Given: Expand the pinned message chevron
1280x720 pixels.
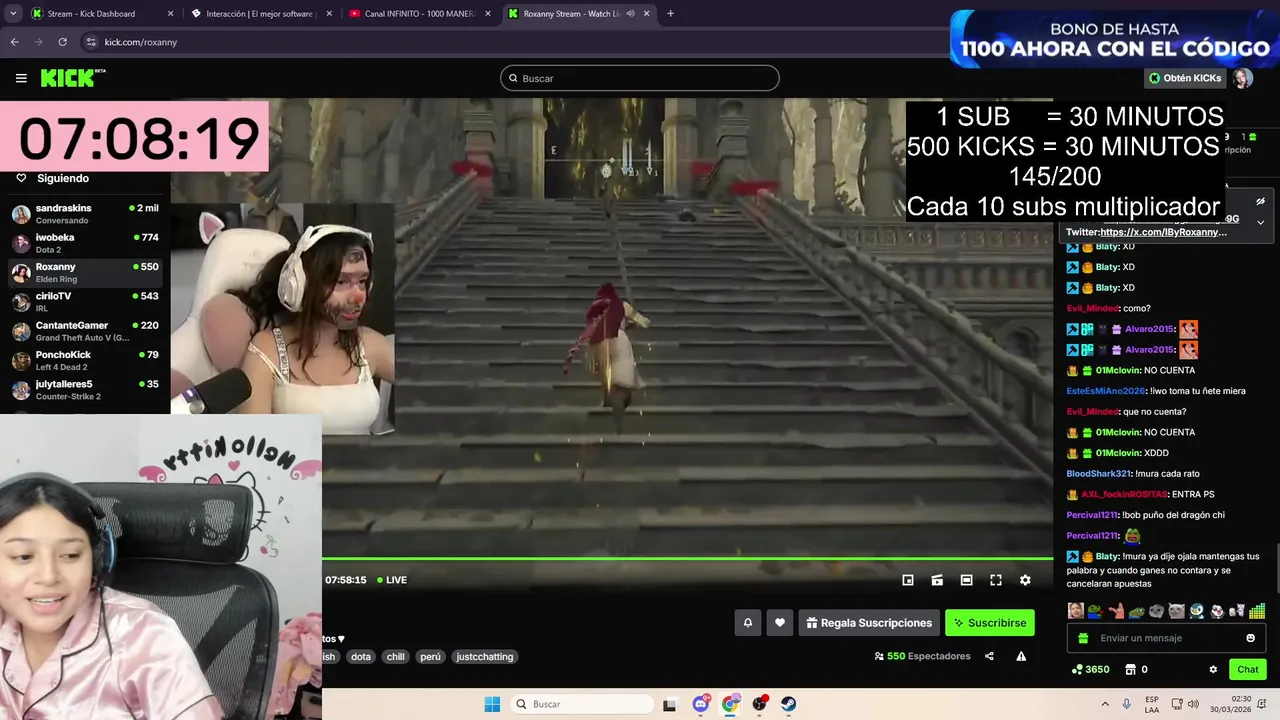Looking at the screenshot, I should [1260, 222].
